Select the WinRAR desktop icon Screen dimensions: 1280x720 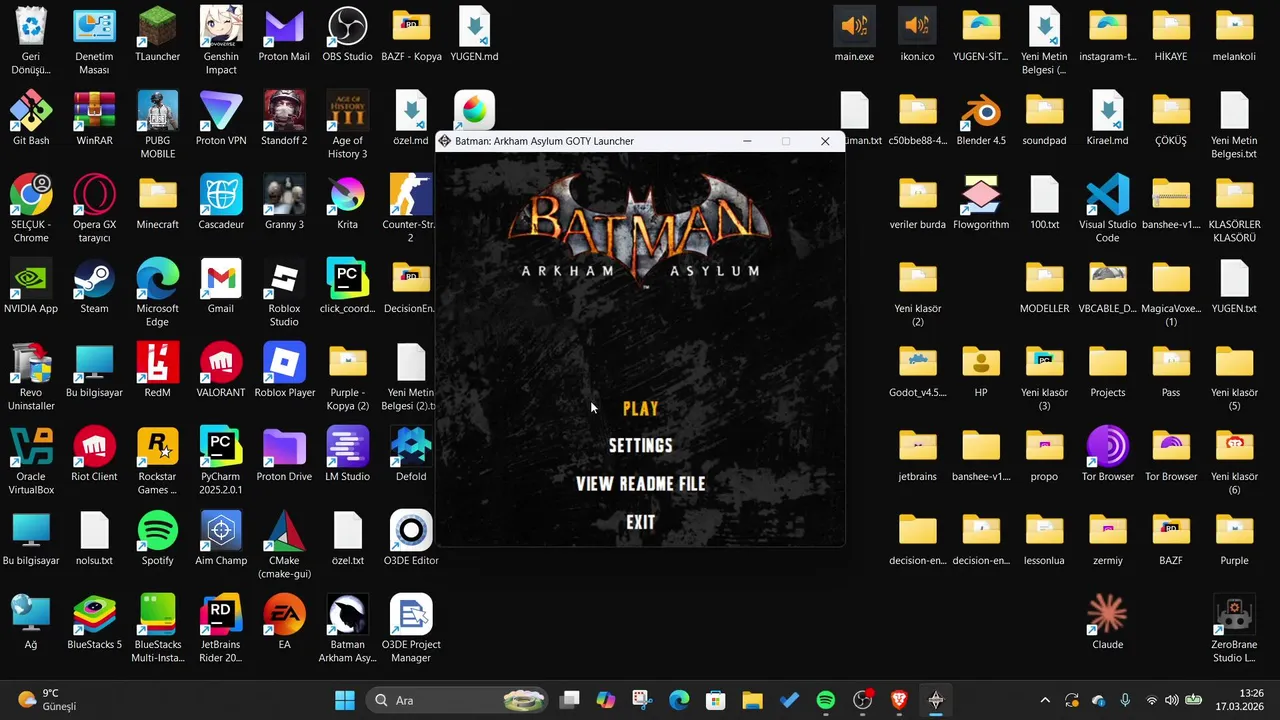94,119
